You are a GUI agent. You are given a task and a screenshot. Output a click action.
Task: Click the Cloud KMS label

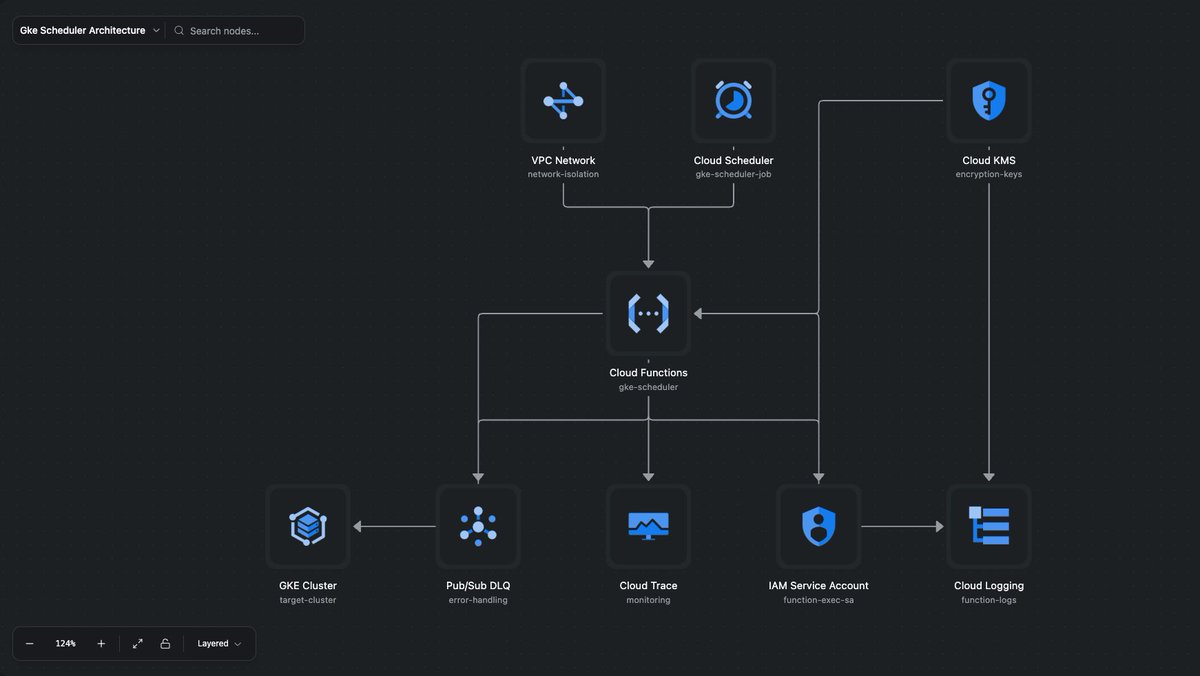pos(989,161)
